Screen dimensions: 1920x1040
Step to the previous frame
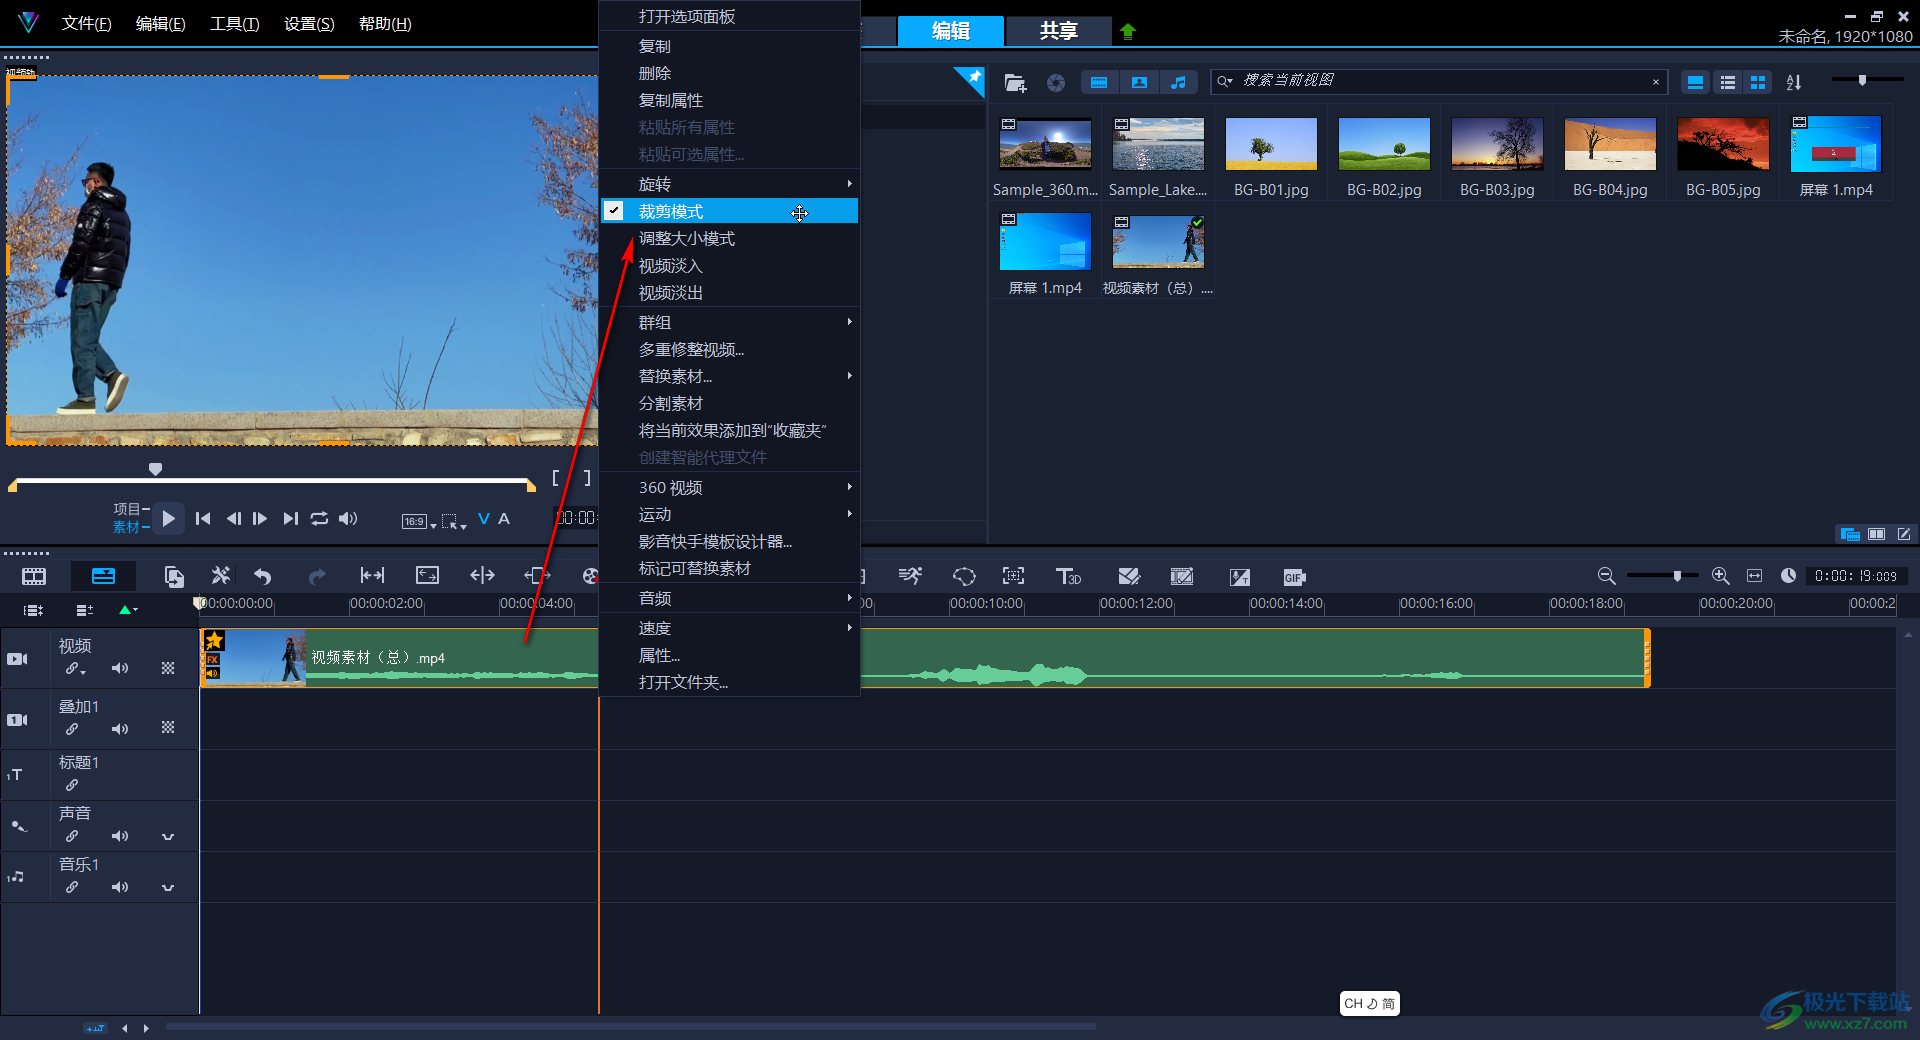coord(233,518)
